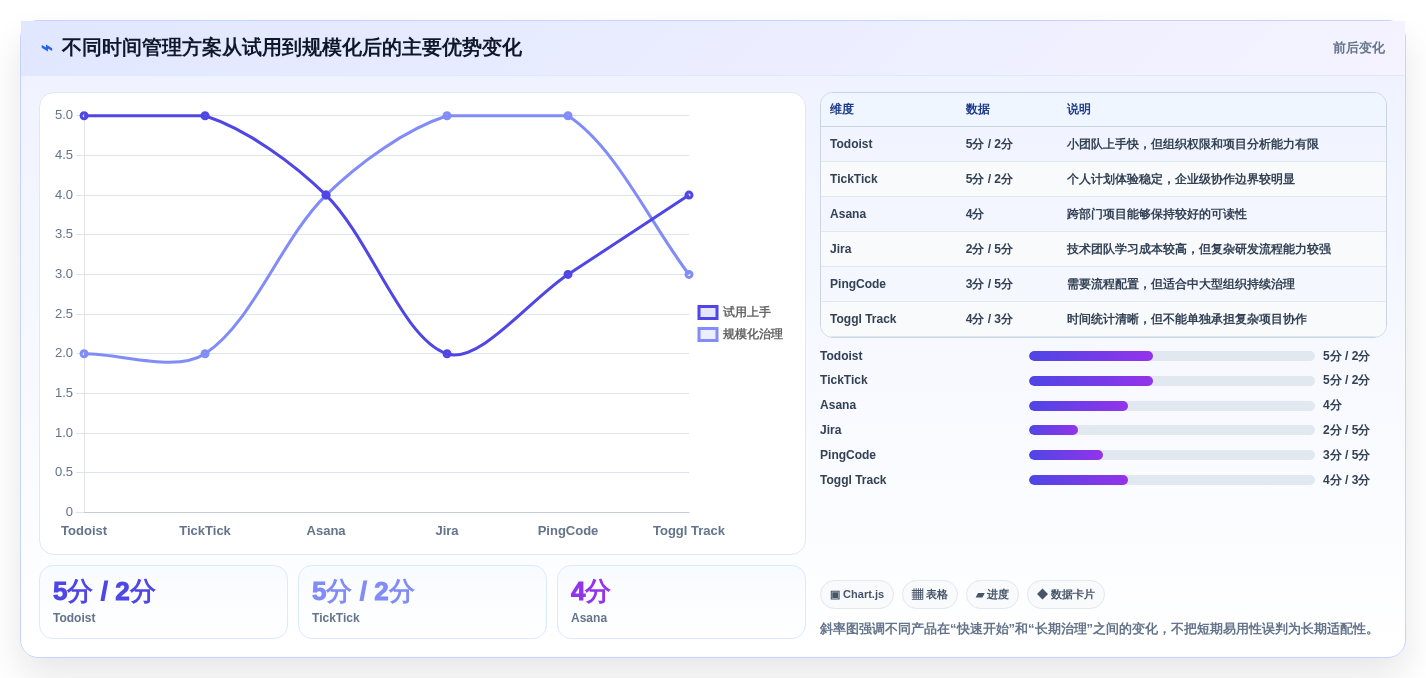Click the 前后变化 label in header
Image resolution: width=1426 pixels, height=678 pixels.
[x=1358, y=48]
